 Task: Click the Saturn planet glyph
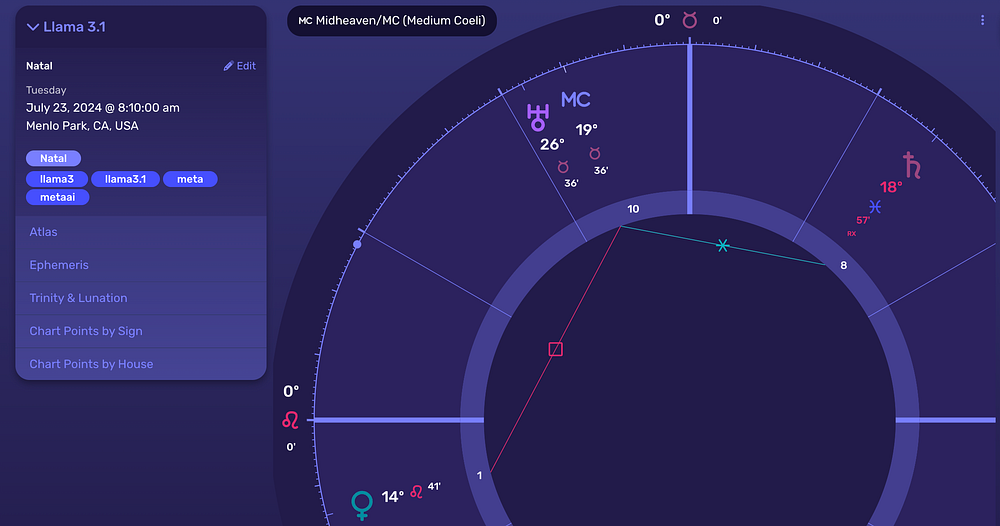(912, 165)
